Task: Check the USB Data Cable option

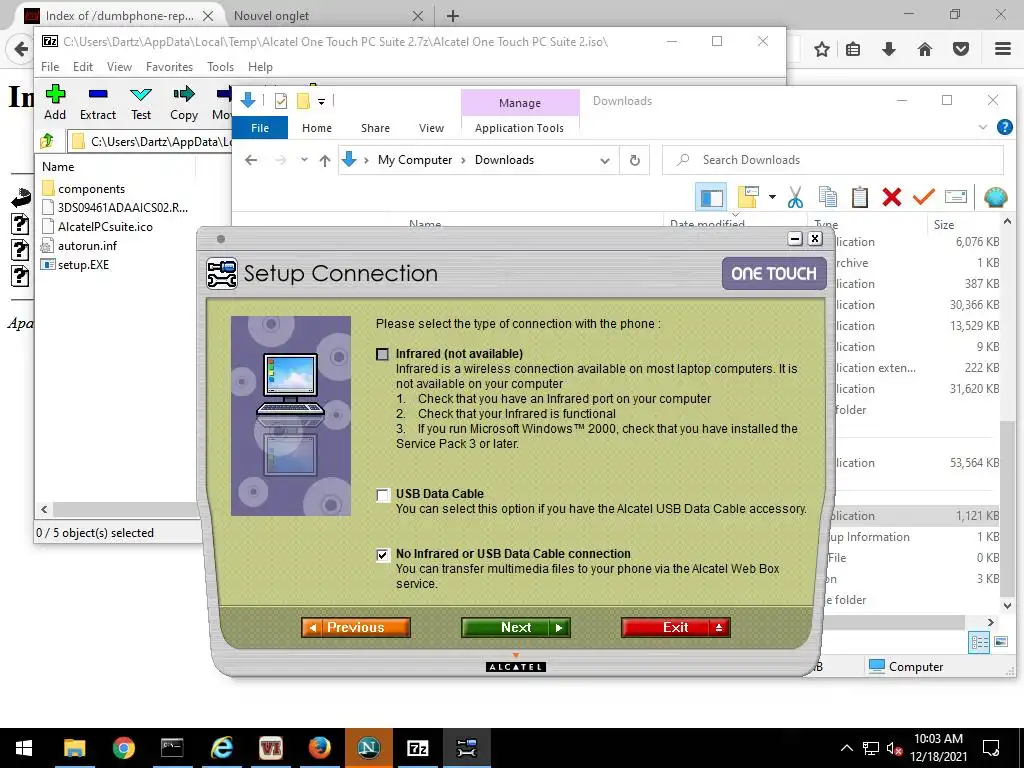Action: (383, 495)
